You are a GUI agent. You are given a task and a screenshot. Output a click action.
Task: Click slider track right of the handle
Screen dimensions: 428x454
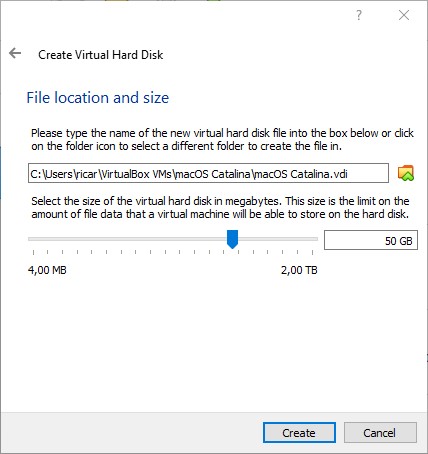point(278,239)
